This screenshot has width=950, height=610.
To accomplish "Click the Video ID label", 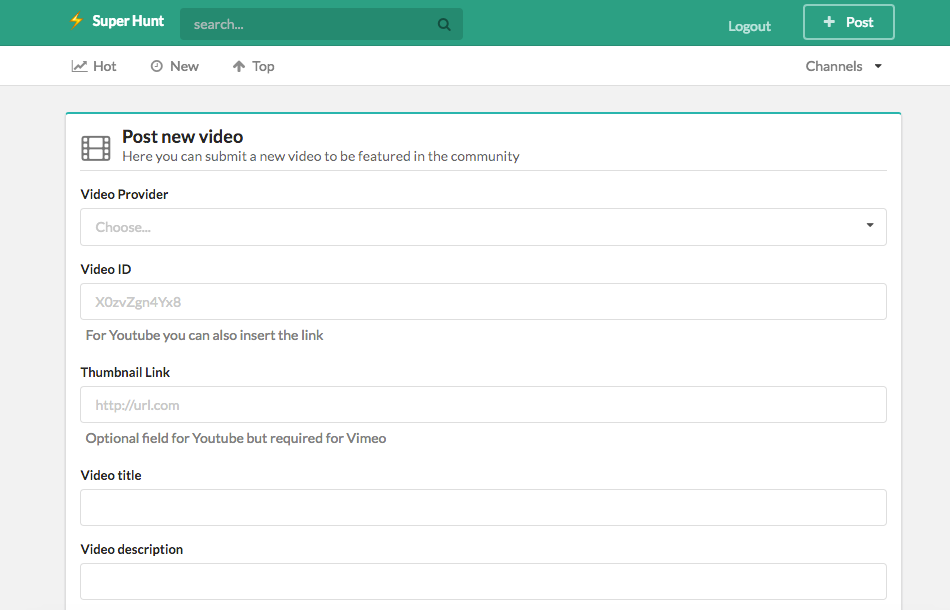I will 106,270.
